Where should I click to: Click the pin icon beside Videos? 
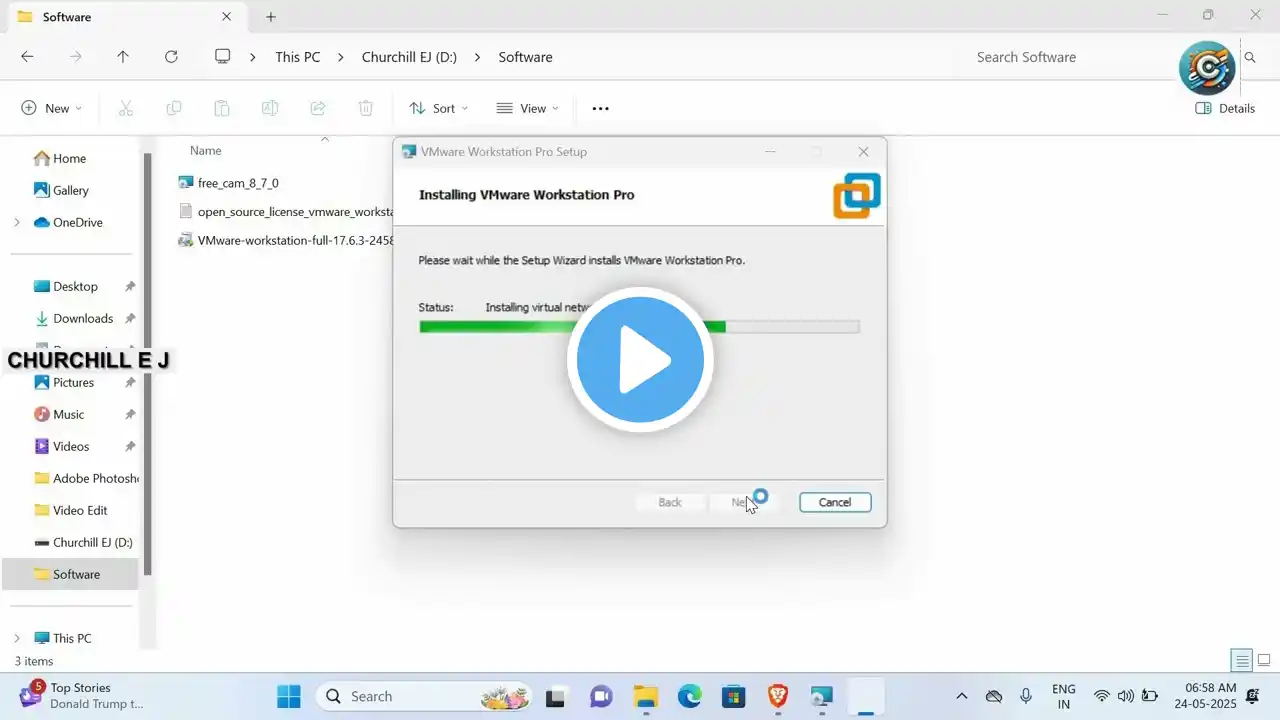point(130,447)
